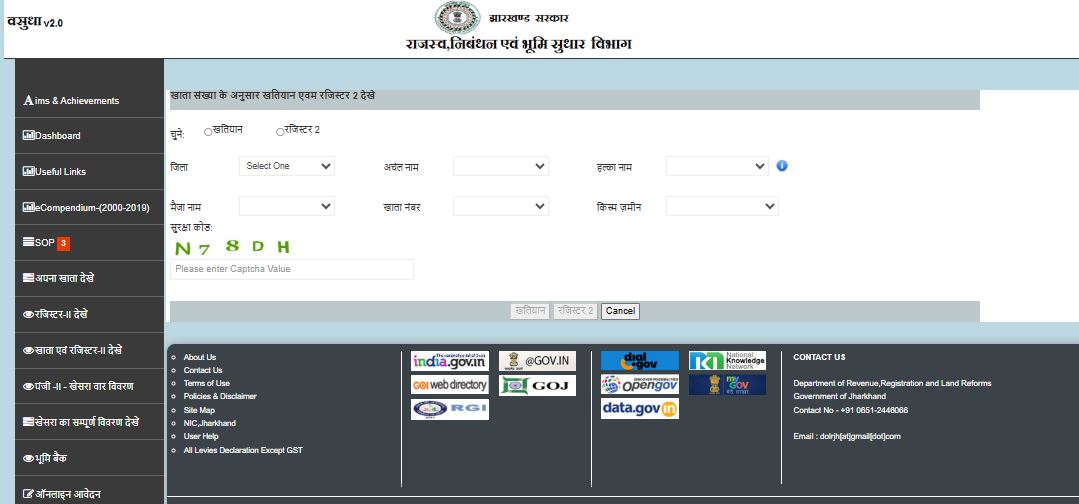Open the Site Map link
1079x504 pixels.
199,410
